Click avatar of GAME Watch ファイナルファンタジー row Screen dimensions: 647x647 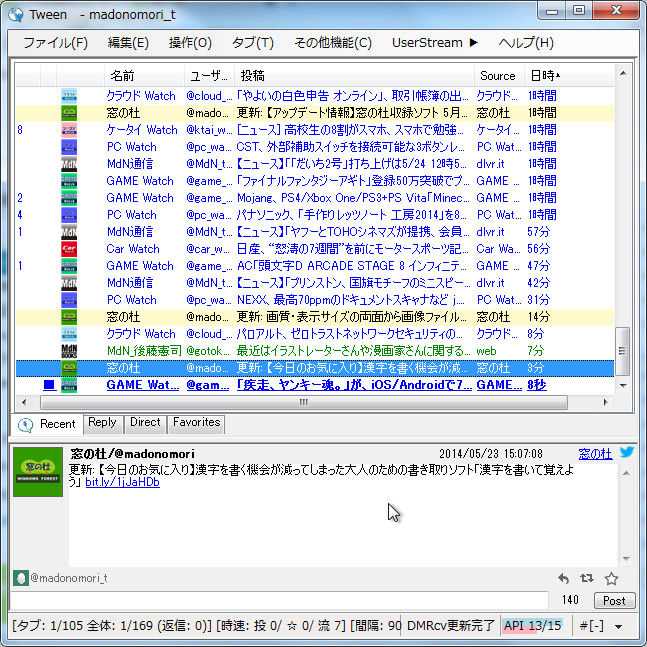[69, 181]
